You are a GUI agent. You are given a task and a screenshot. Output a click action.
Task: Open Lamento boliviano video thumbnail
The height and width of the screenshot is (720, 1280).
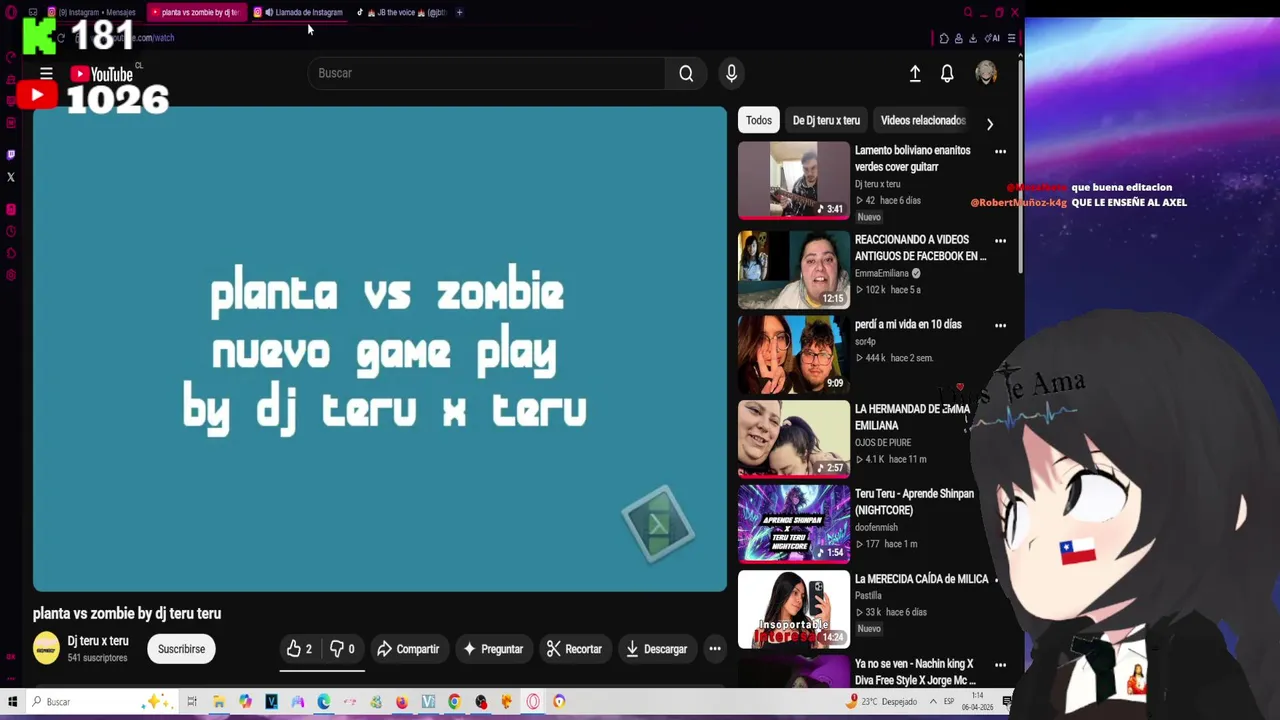pyautogui.click(x=794, y=180)
